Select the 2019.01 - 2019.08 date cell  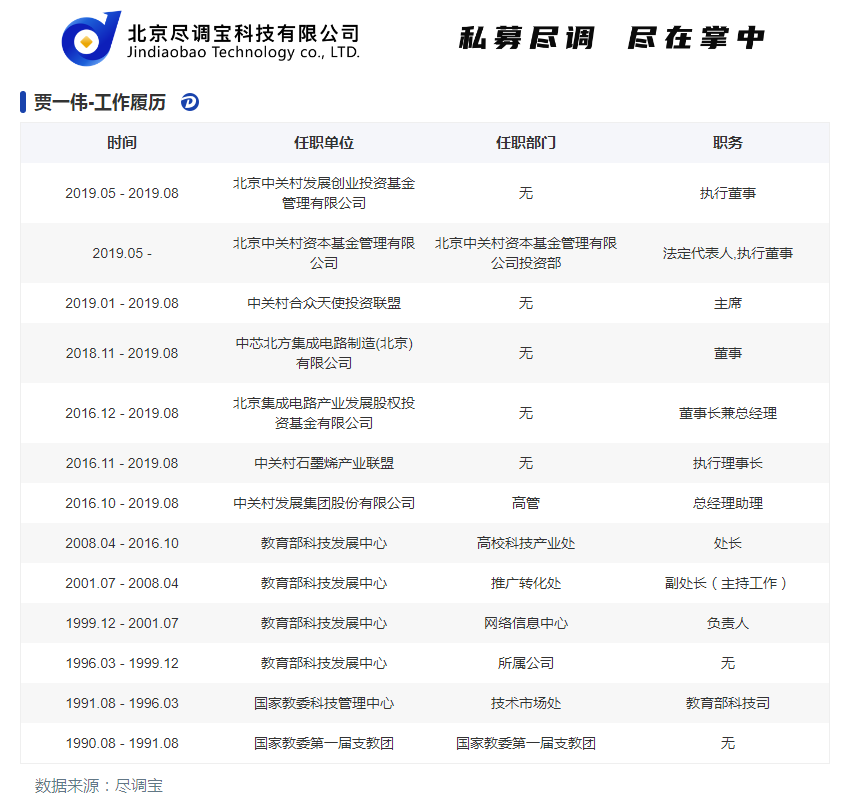122,303
